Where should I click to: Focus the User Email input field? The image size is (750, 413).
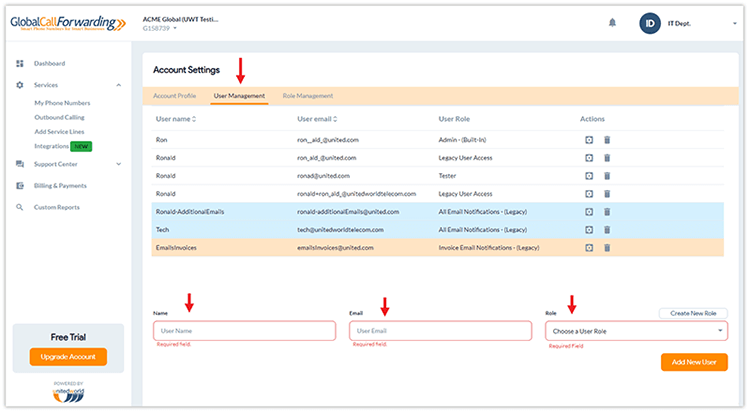tap(440, 331)
